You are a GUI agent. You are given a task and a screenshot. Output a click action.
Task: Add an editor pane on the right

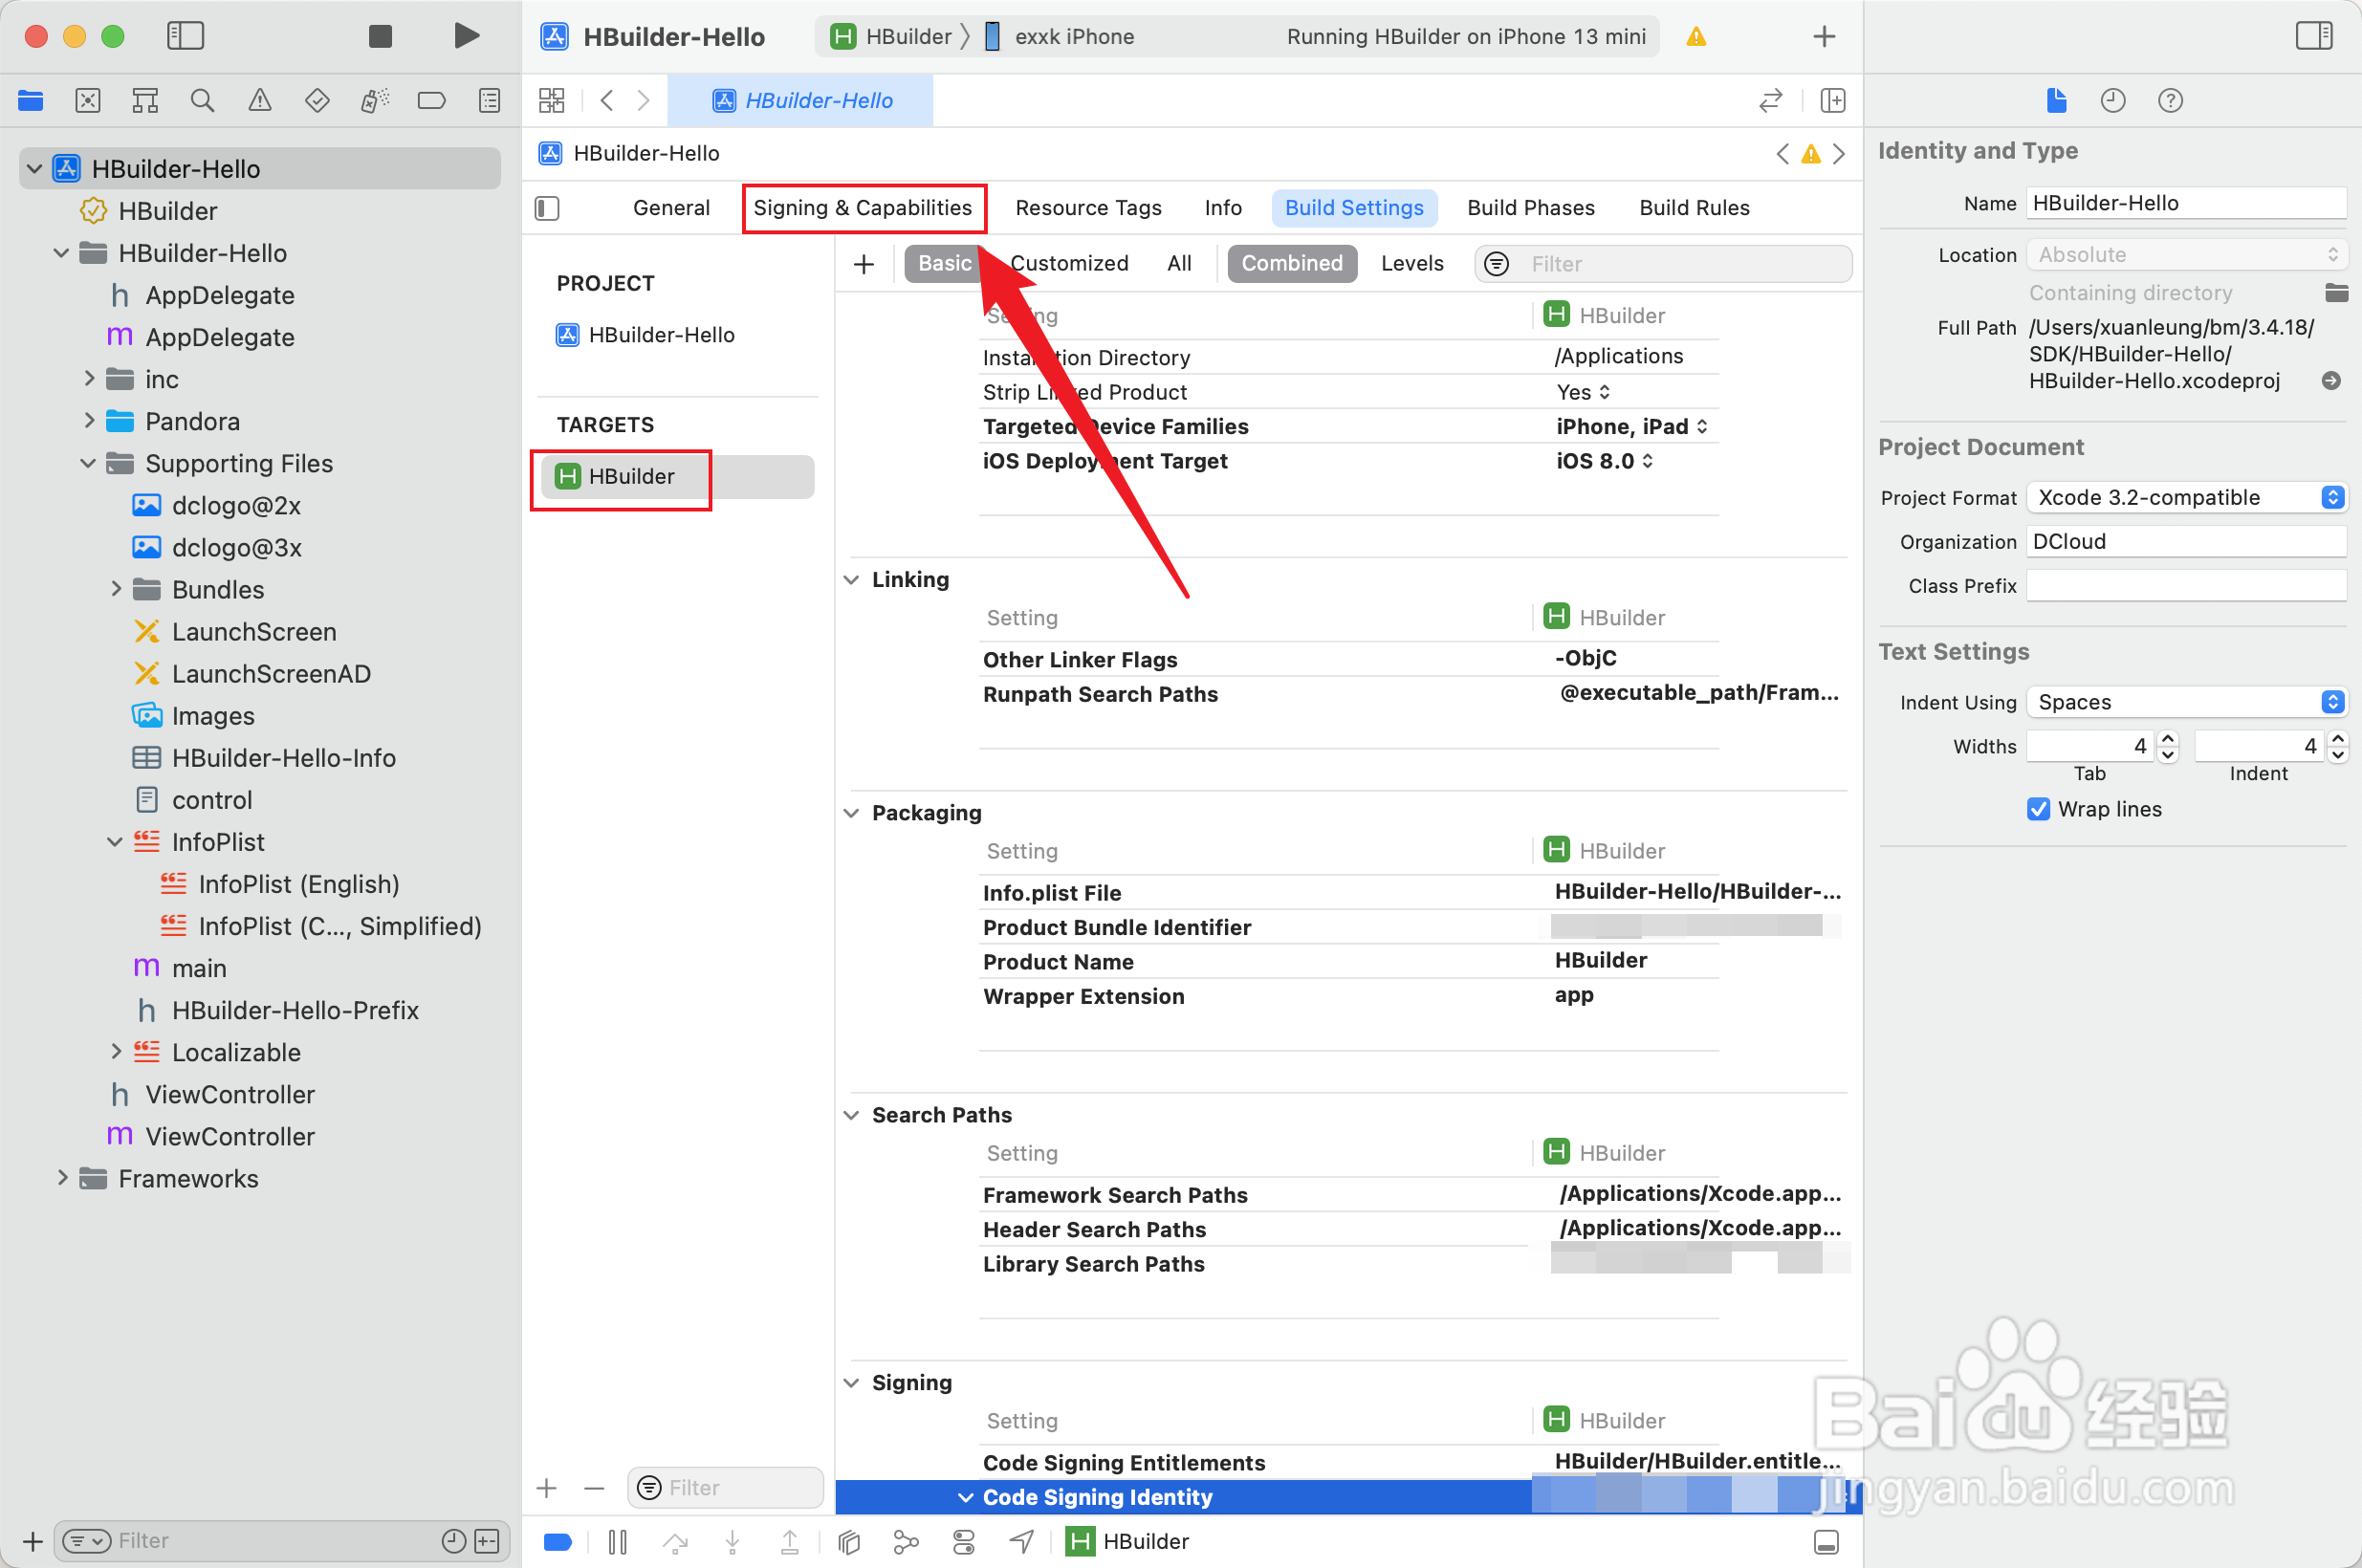point(1833,100)
